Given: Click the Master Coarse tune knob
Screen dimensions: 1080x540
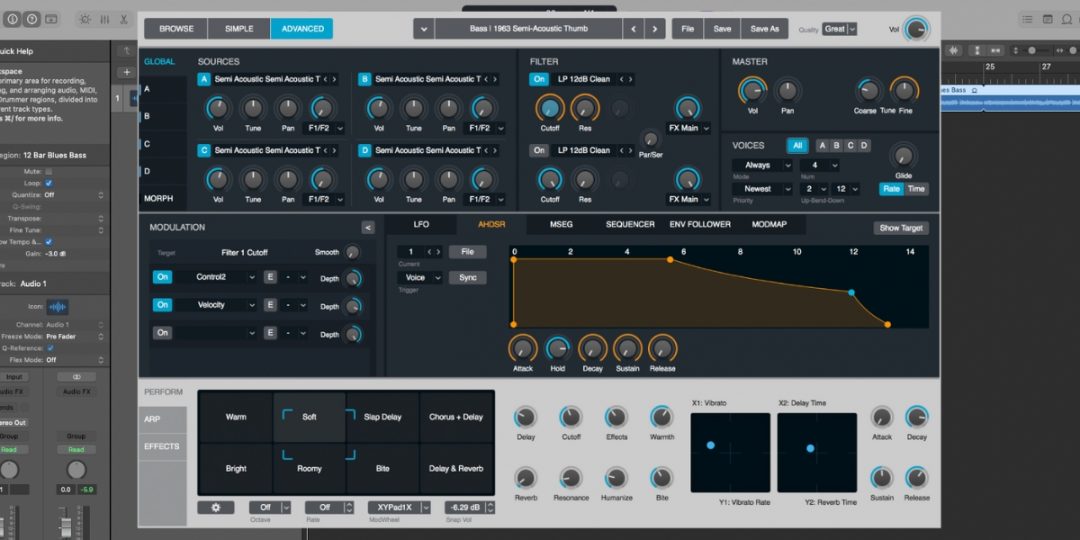Looking at the screenshot, I should click(869, 91).
